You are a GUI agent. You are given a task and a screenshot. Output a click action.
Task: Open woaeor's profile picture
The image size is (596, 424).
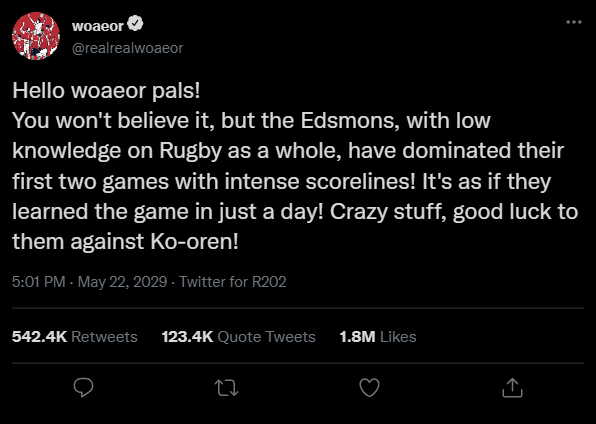tap(36, 36)
